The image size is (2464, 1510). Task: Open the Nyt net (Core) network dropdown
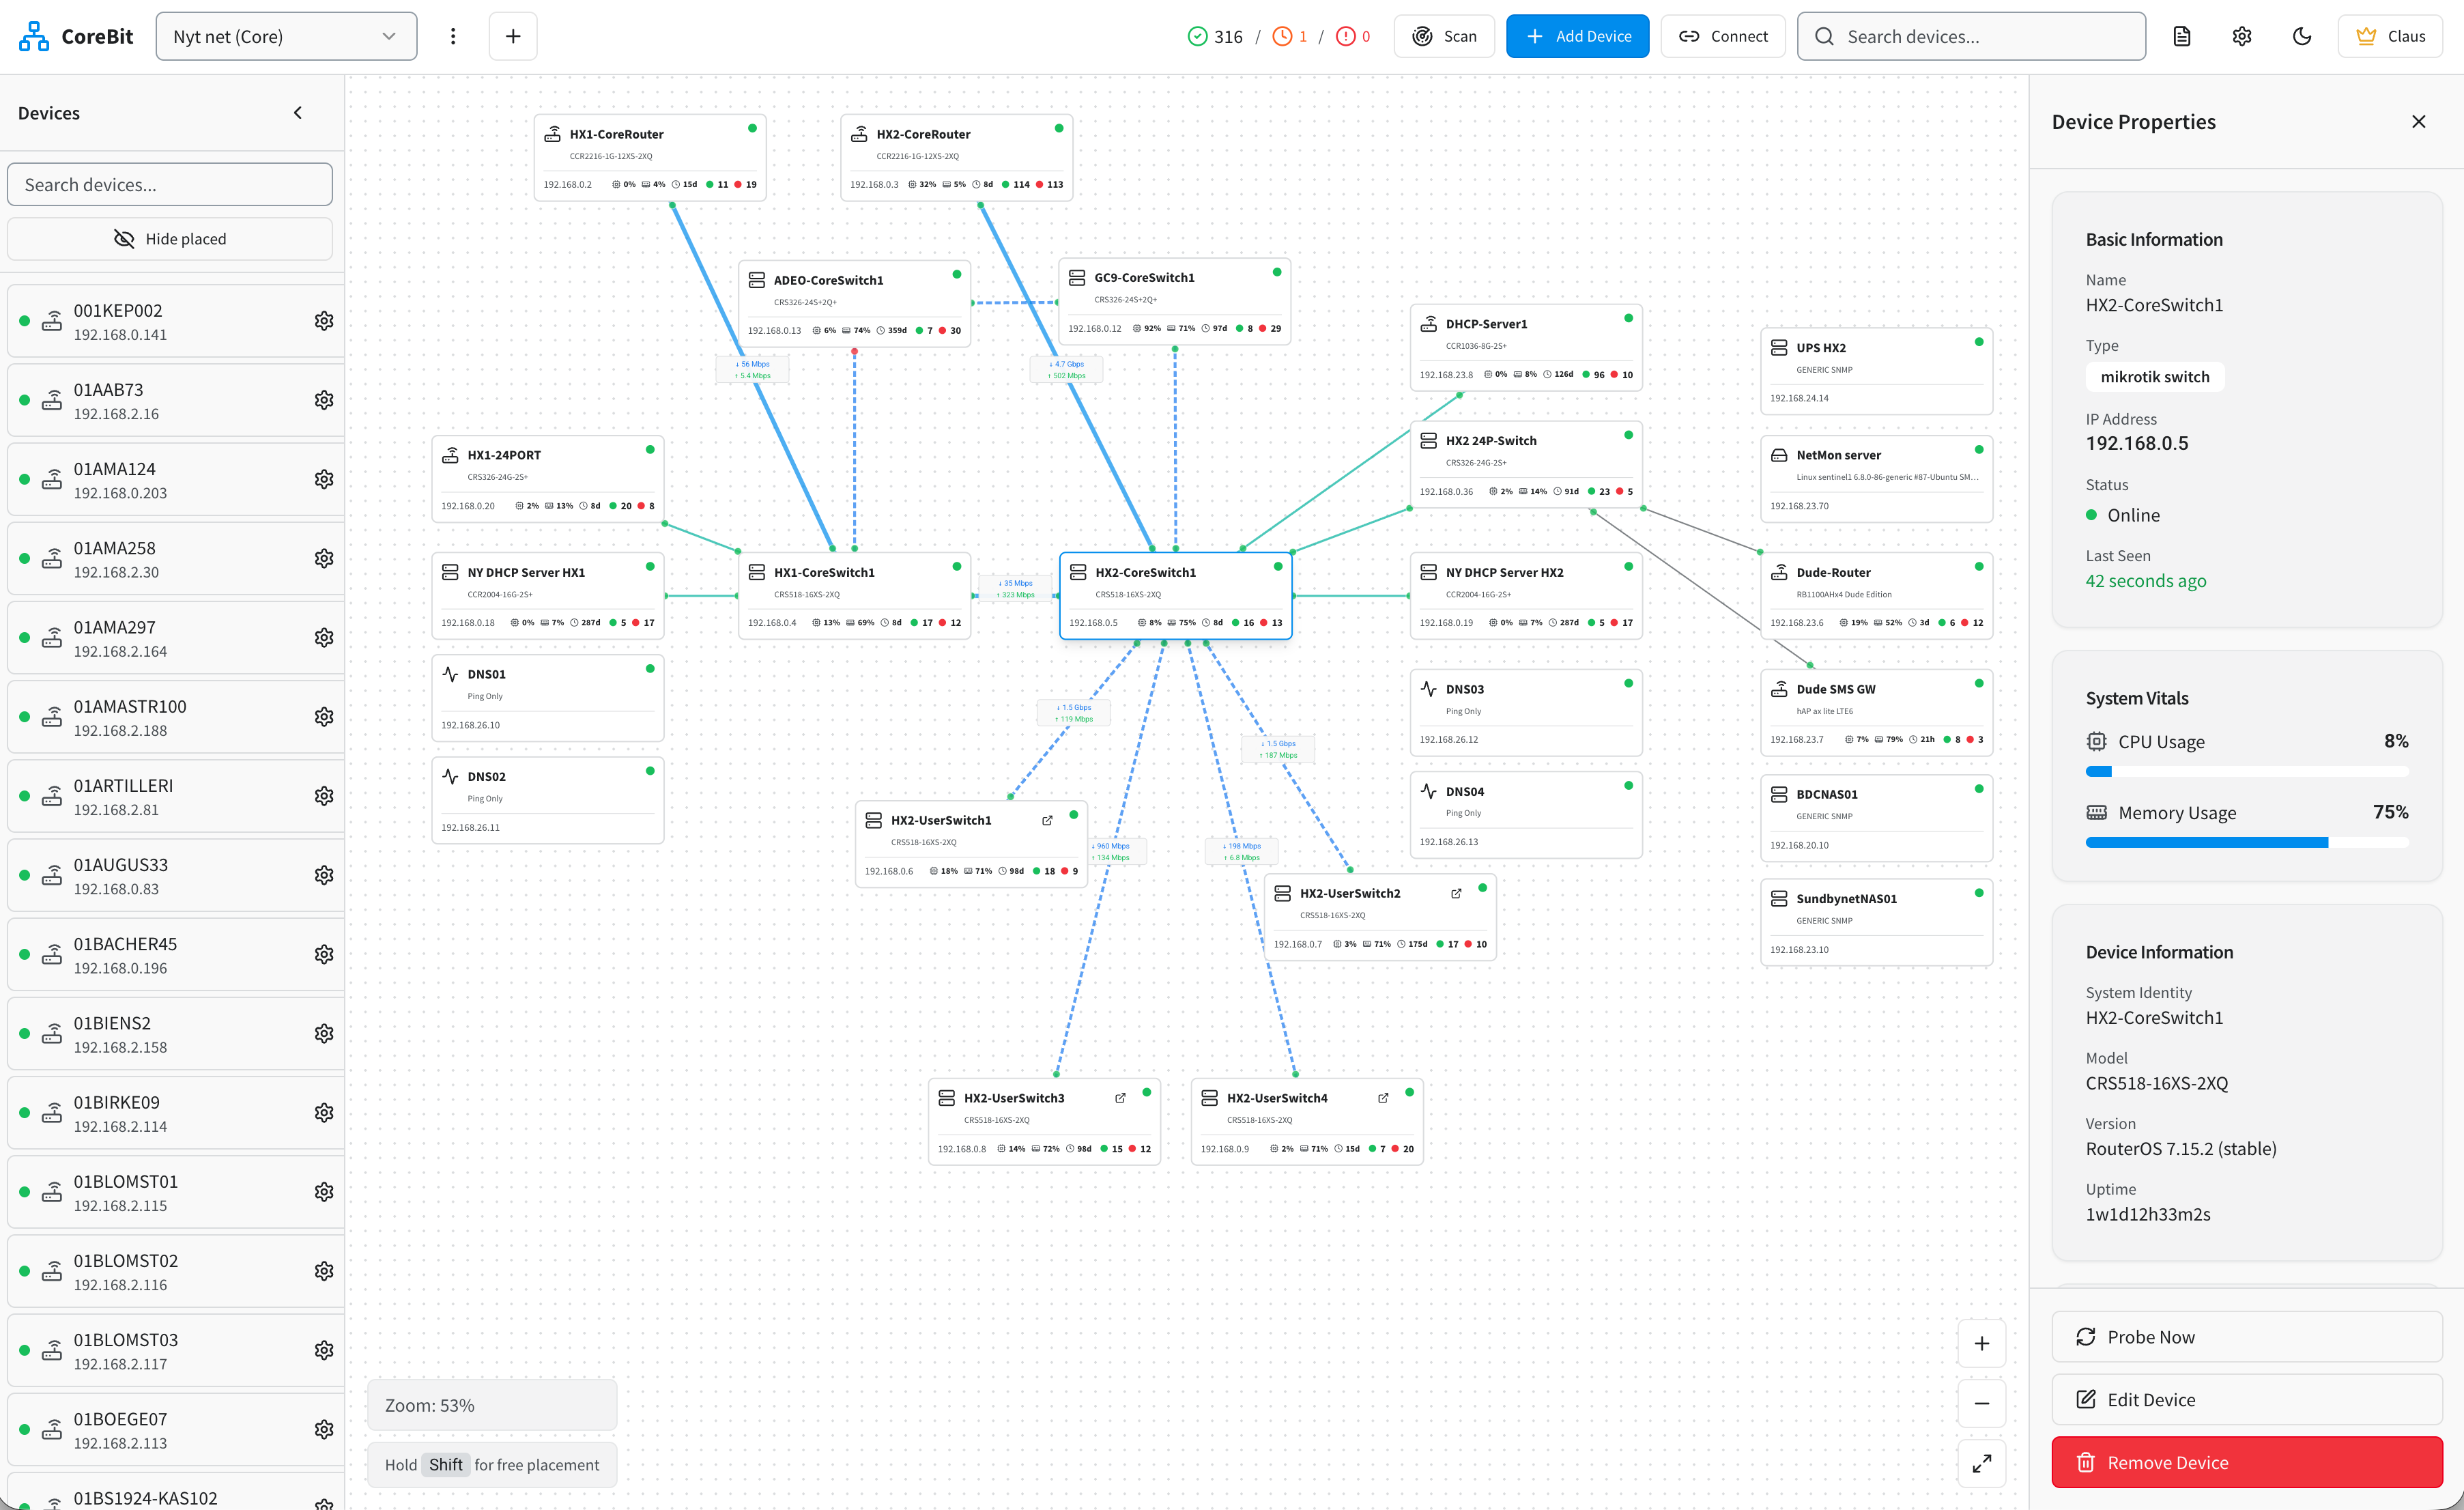click(x=286, y=36)
